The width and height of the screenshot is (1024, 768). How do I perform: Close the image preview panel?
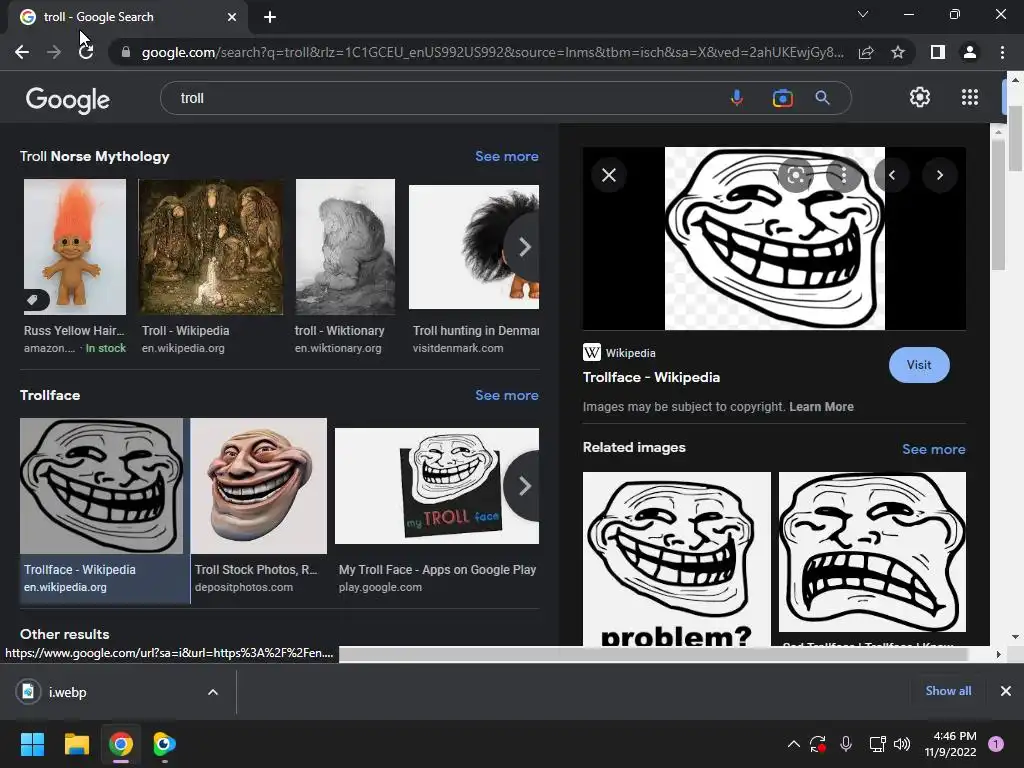[x=609, y=175]
